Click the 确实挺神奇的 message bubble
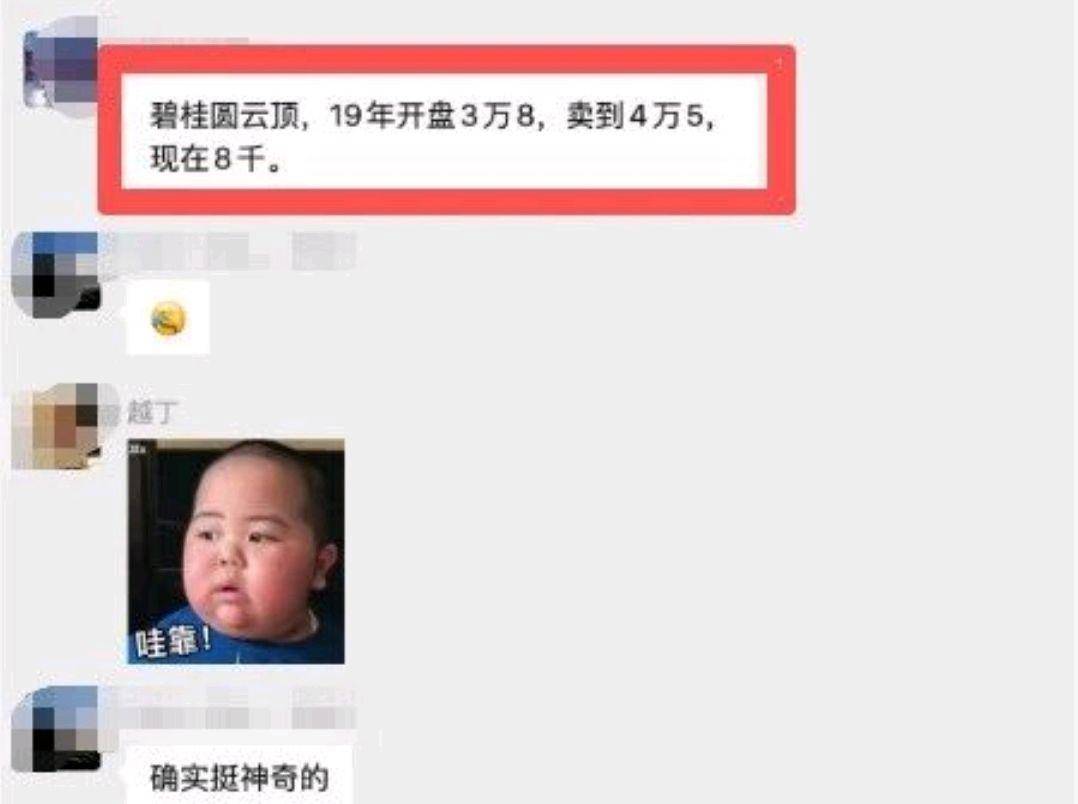1078x804 pixels. (x=239, y=777)
